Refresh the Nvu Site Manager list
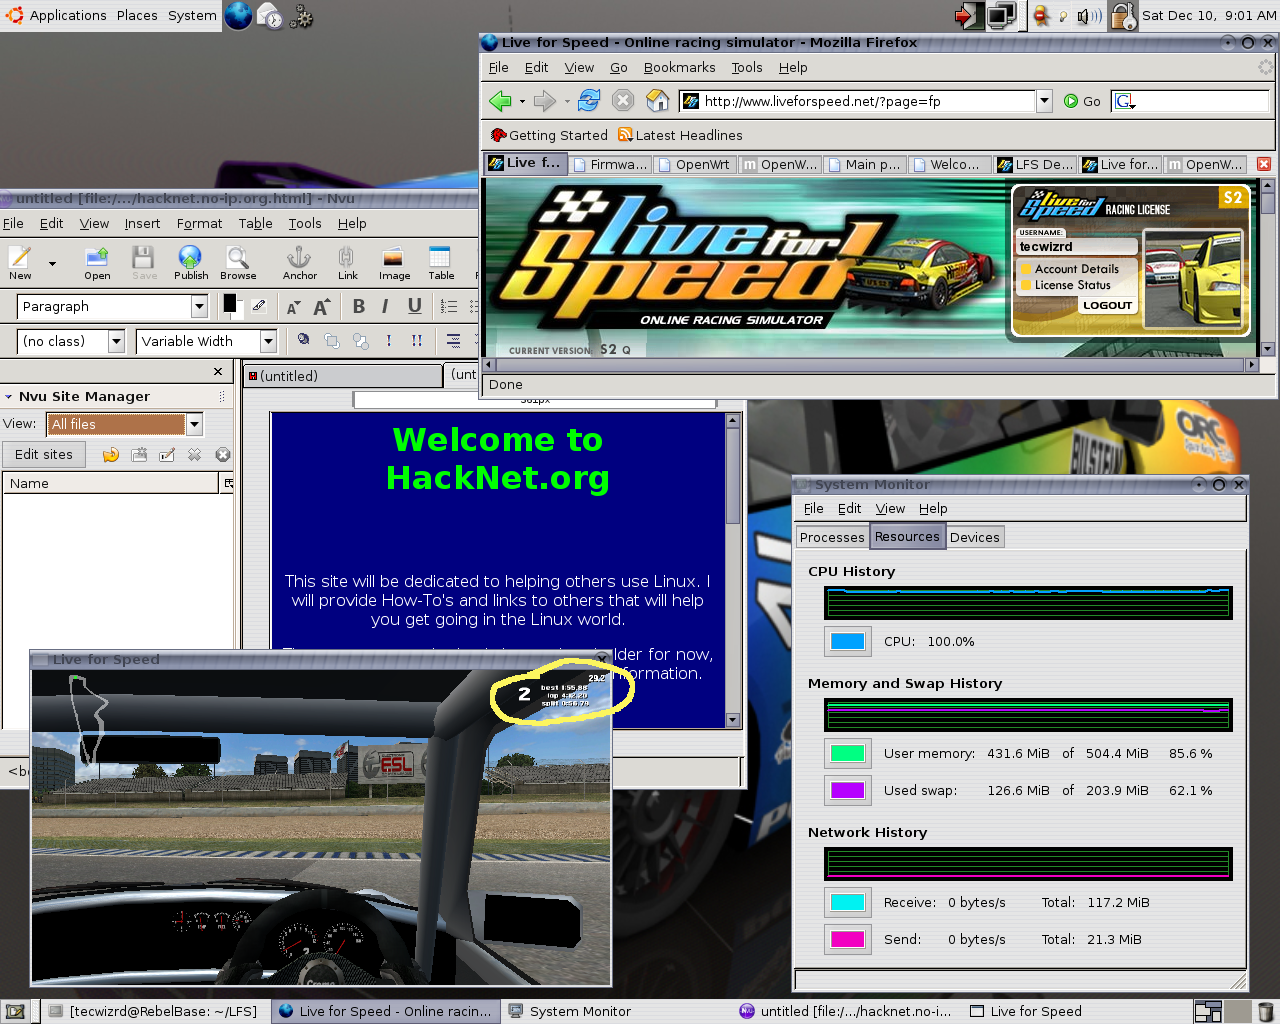This screenshot has width=1280, height=1024. coord(111,455)
